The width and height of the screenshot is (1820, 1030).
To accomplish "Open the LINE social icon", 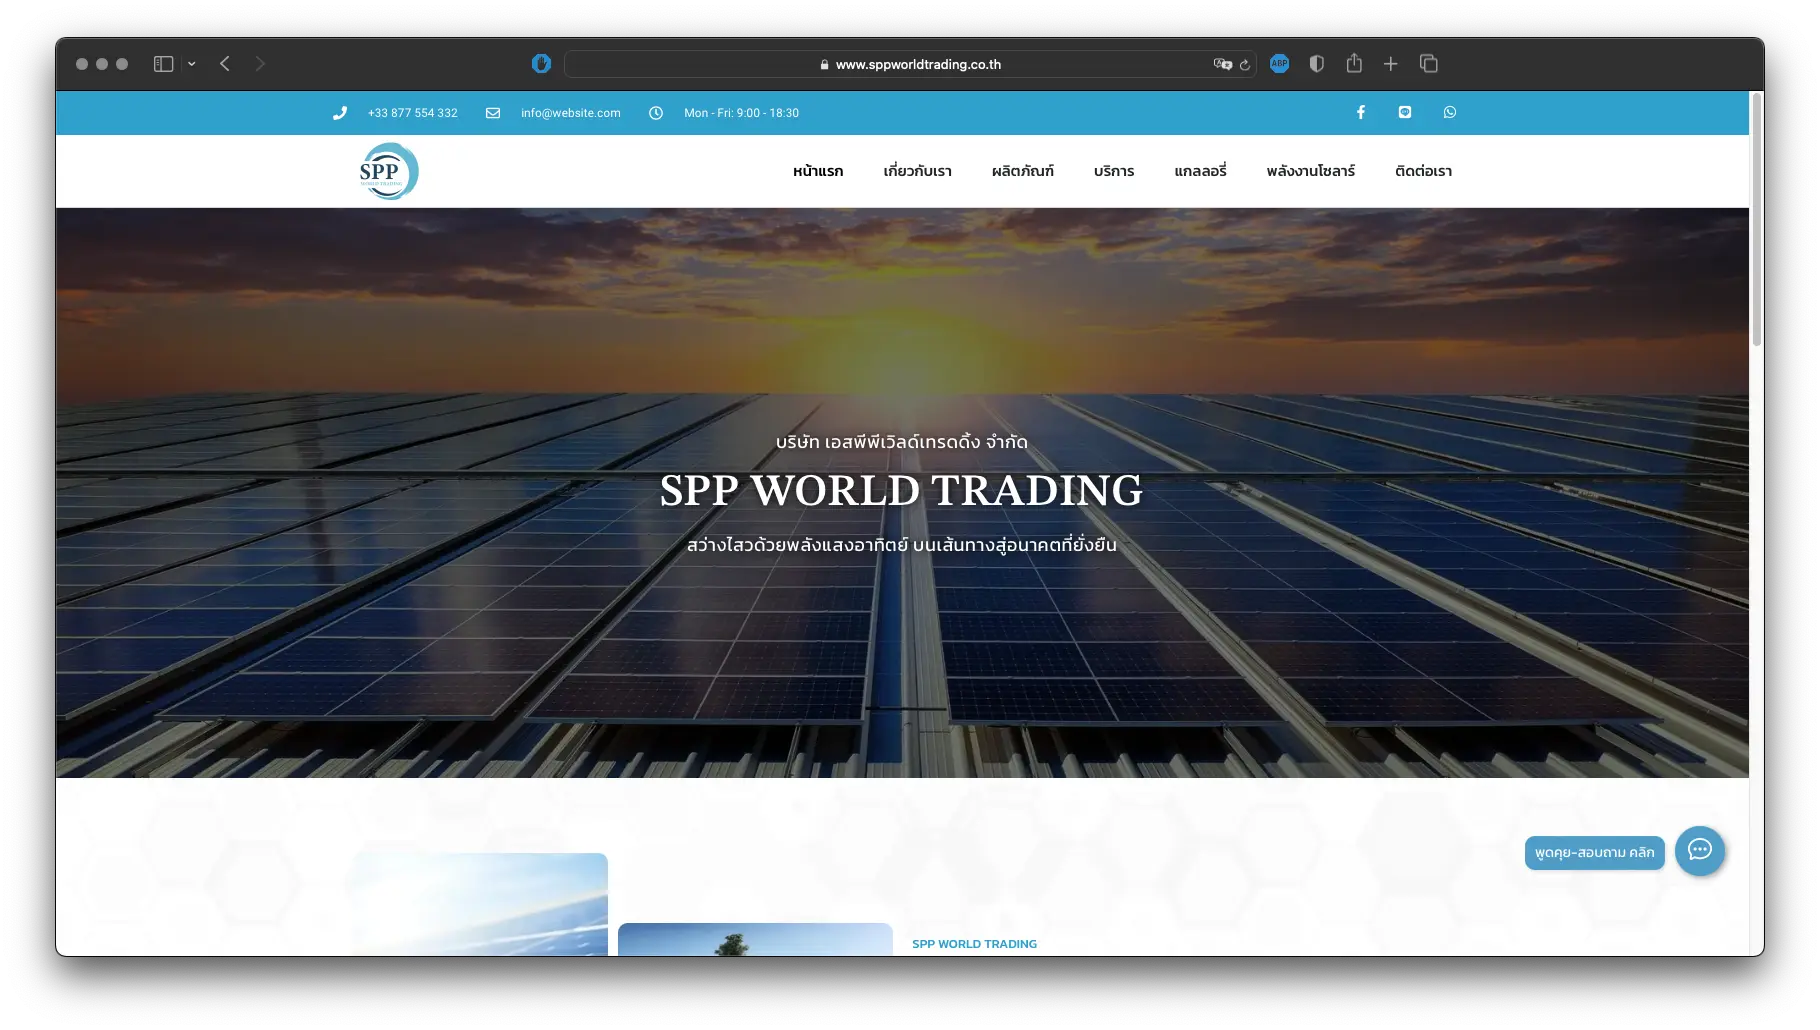I will 1405,113.
